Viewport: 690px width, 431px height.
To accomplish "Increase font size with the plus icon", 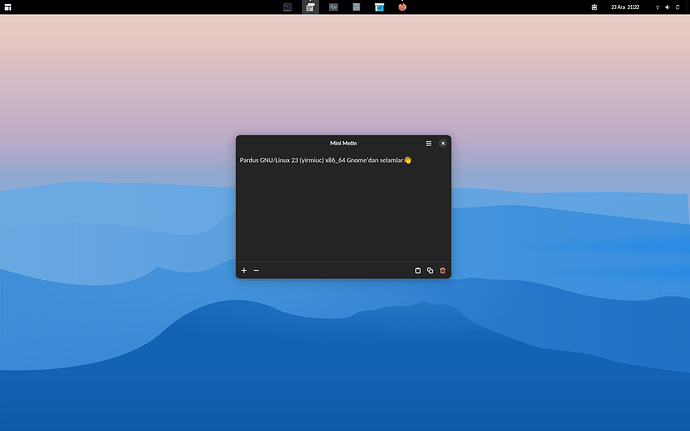I will (x=244, y=270).
